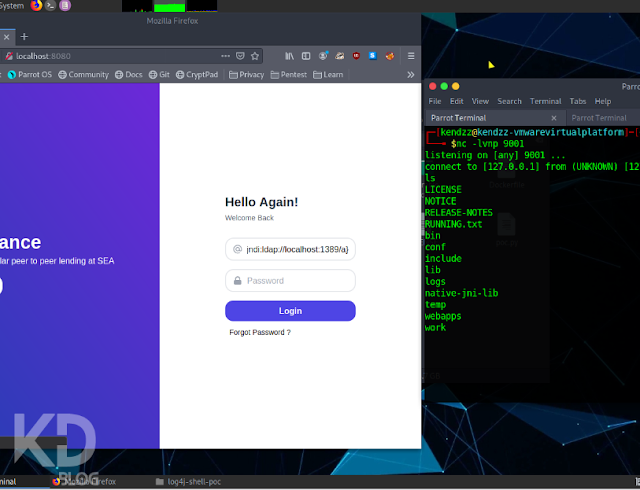
Task: Open the terminal Edit menu
Action: [456, 101]
